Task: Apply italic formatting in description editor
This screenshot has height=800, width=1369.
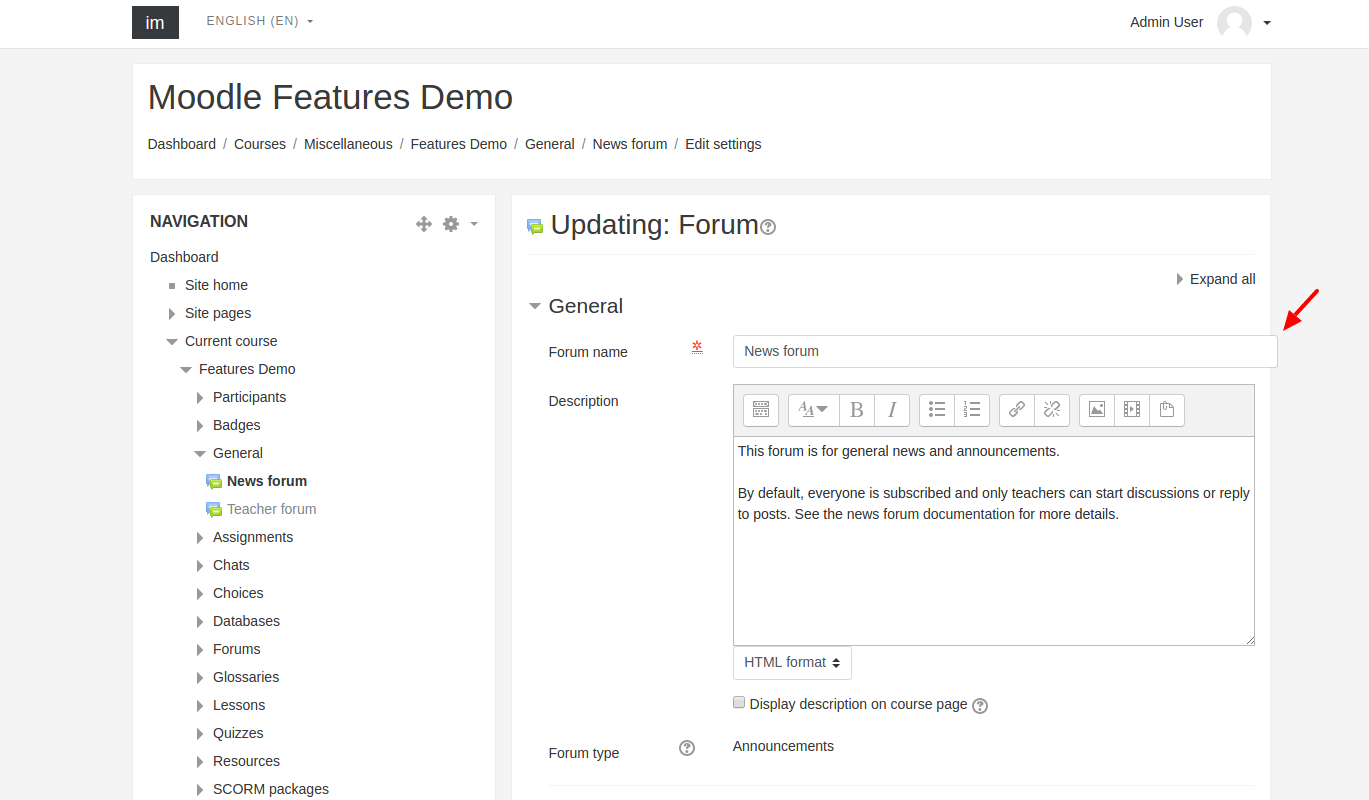Action: click(892, 410)
